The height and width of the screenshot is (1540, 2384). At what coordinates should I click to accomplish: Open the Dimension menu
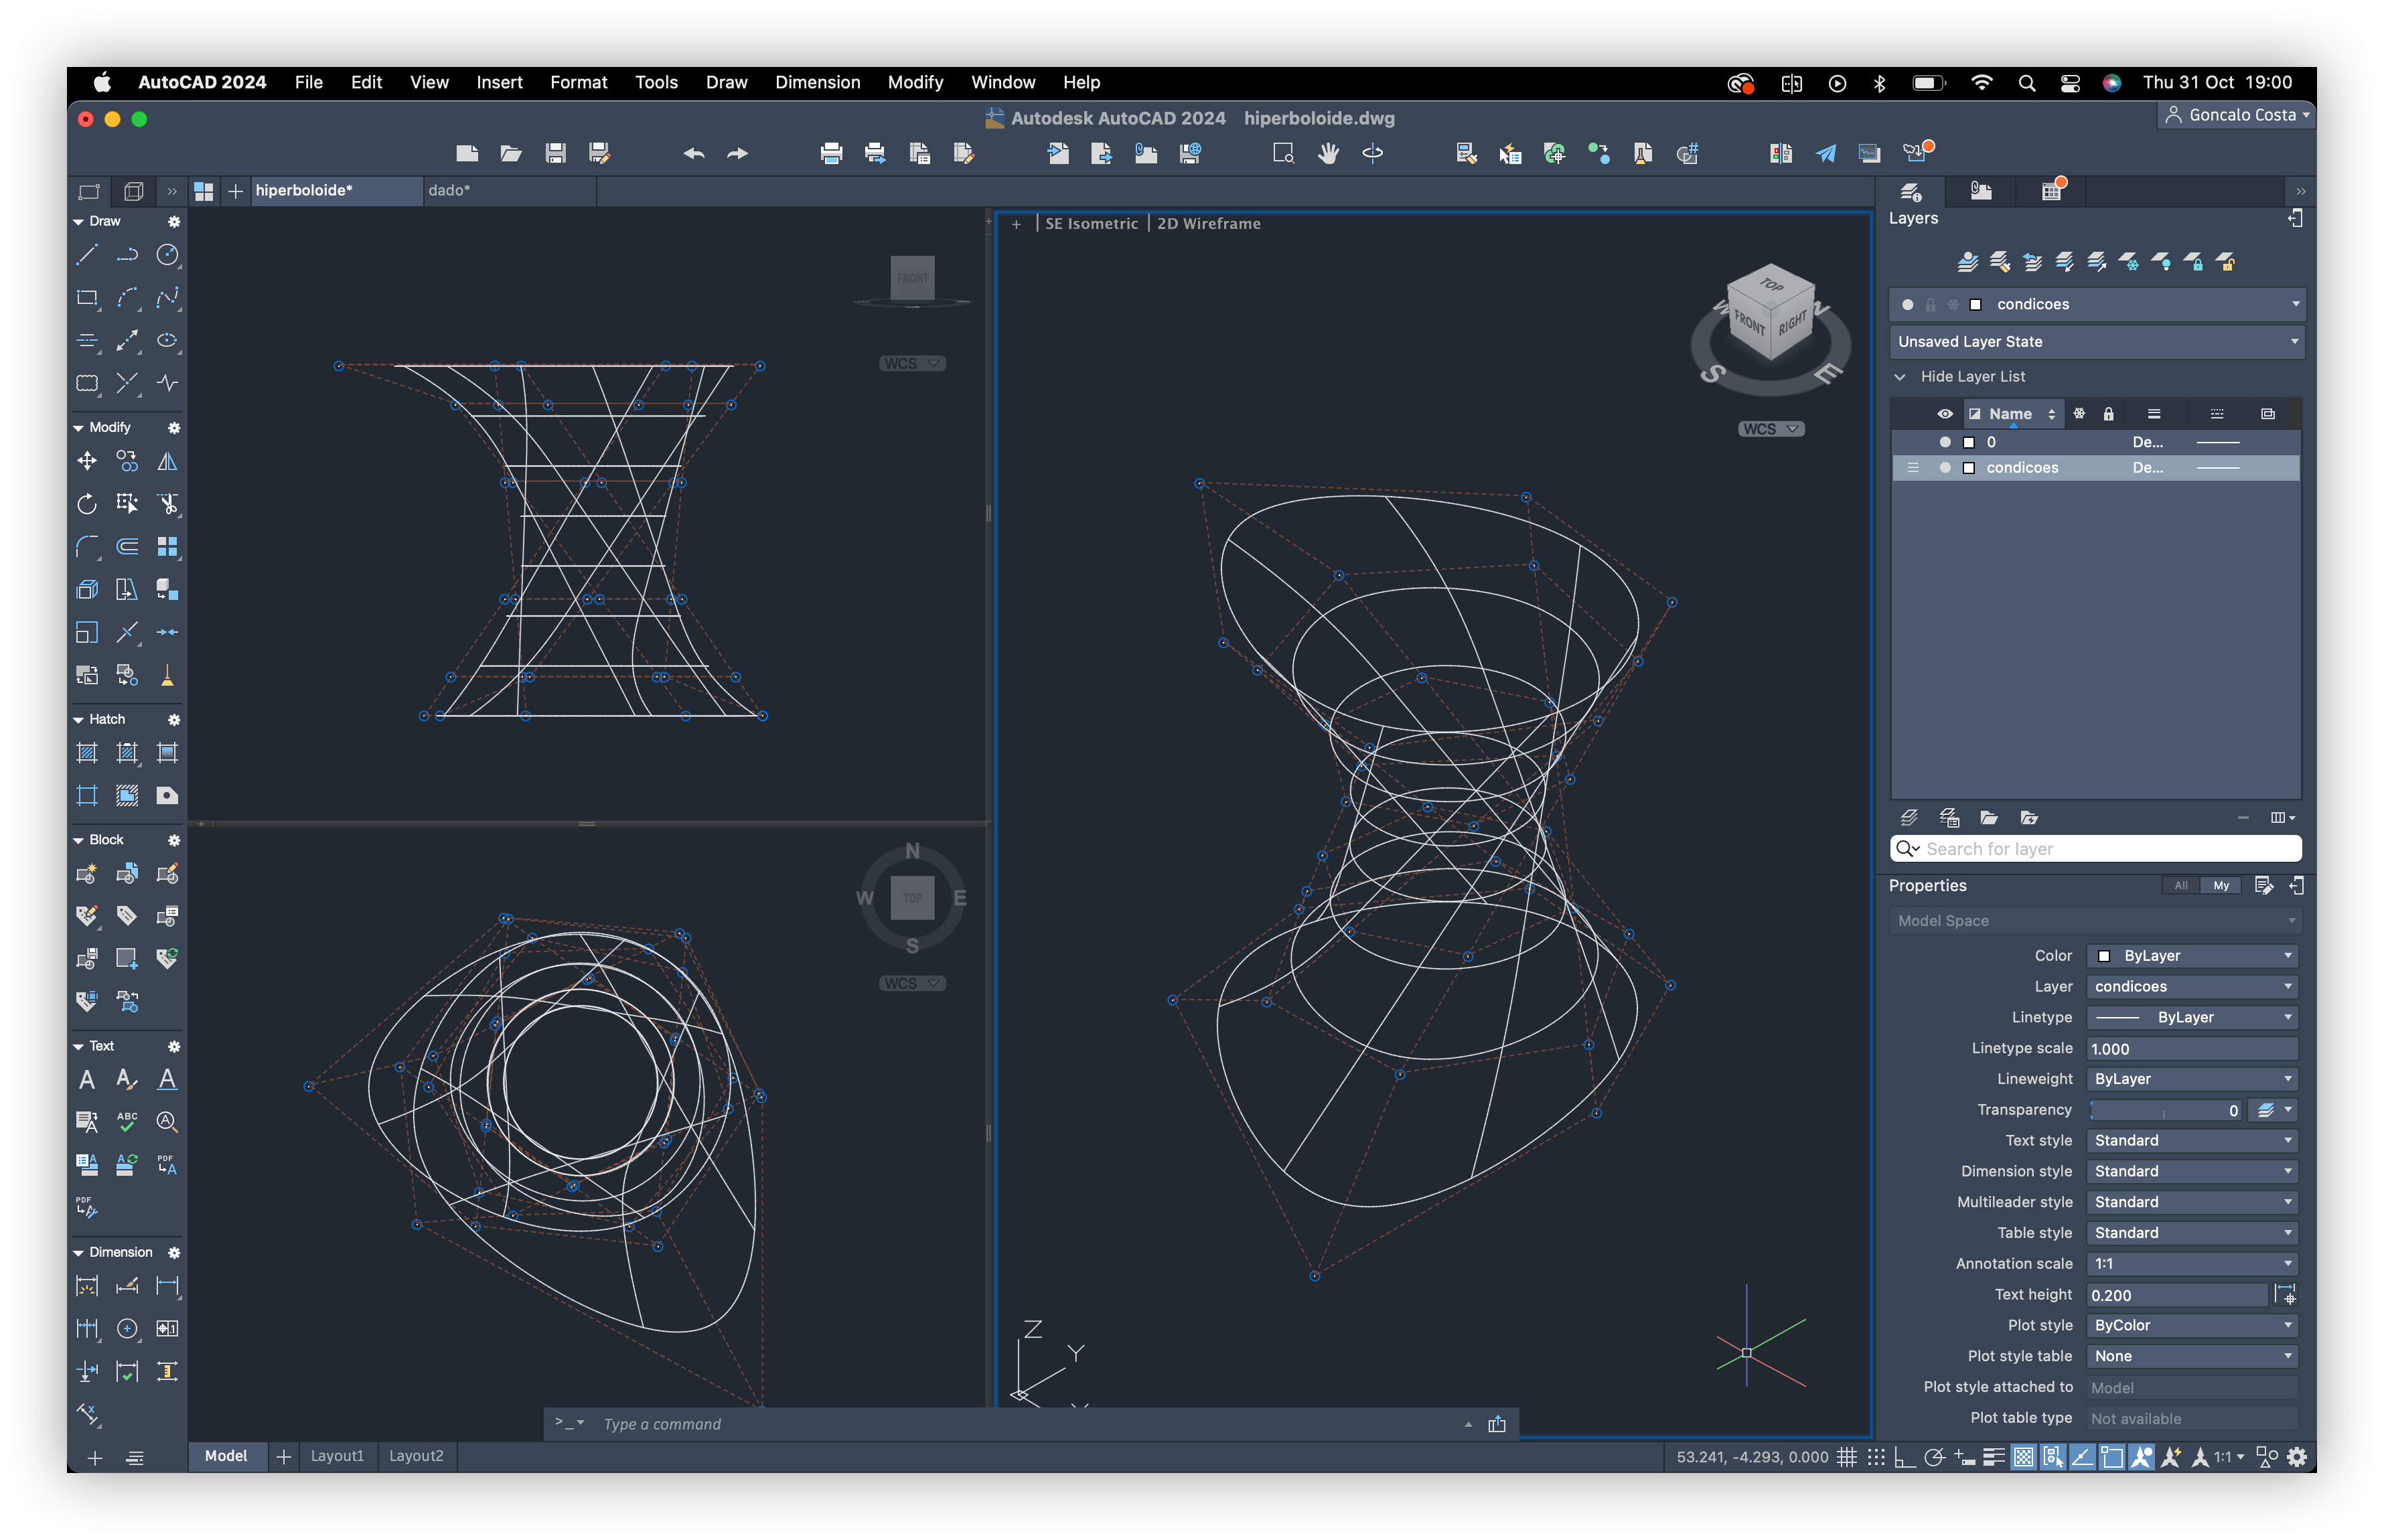click(817, 83)
